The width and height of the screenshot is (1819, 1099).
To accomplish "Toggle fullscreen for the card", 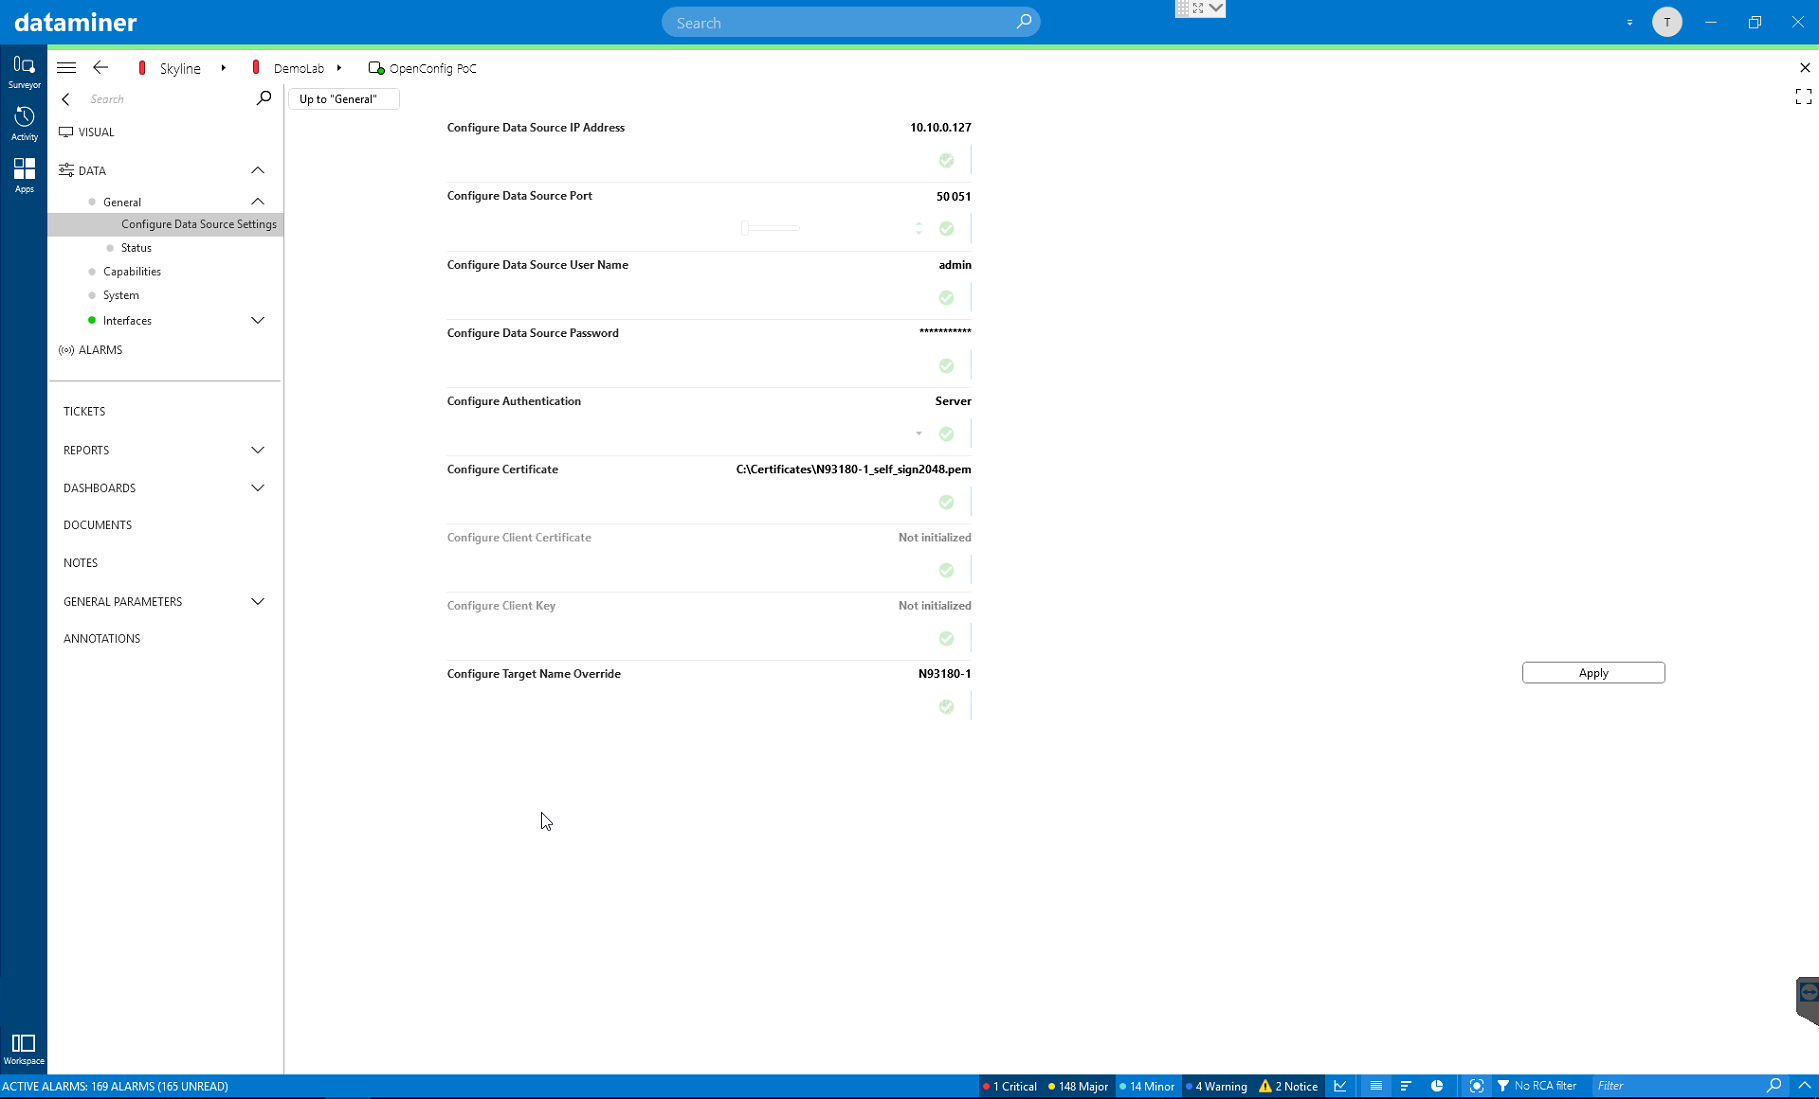I will click(1803, 97).
